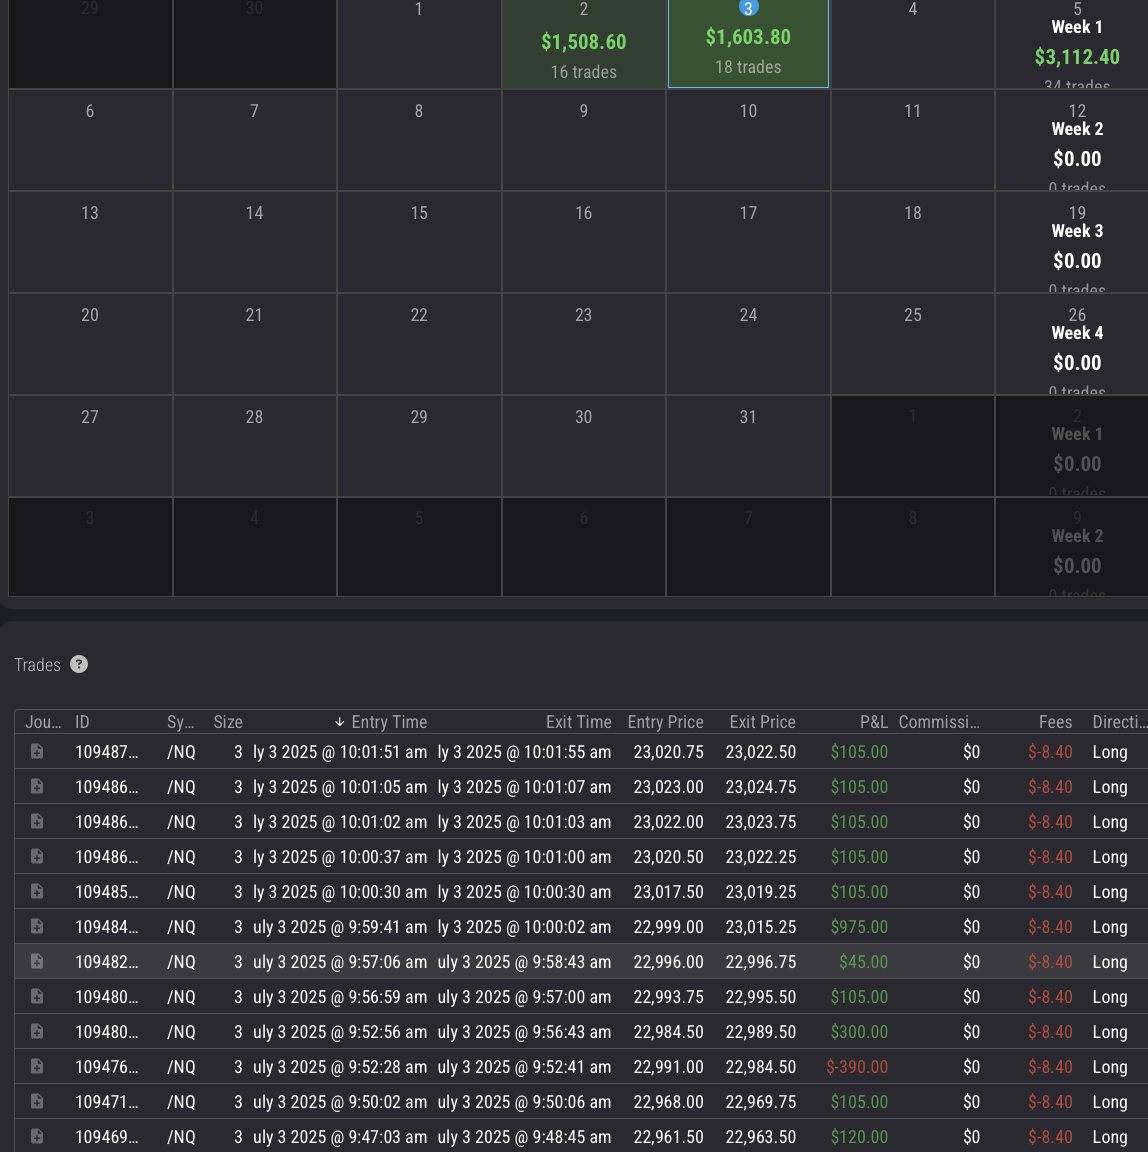Click trade ID 109482…
1148x1152 pixels.
(107, 961)
